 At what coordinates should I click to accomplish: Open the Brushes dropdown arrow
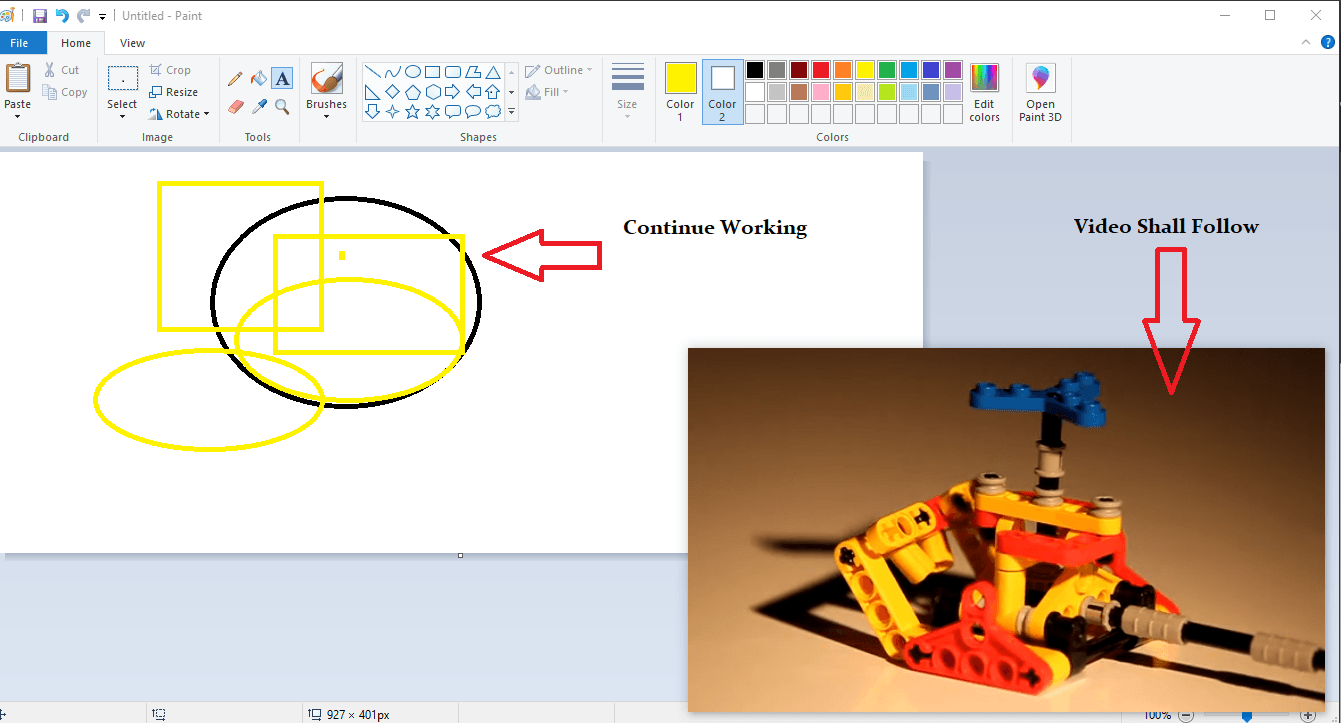326,117
